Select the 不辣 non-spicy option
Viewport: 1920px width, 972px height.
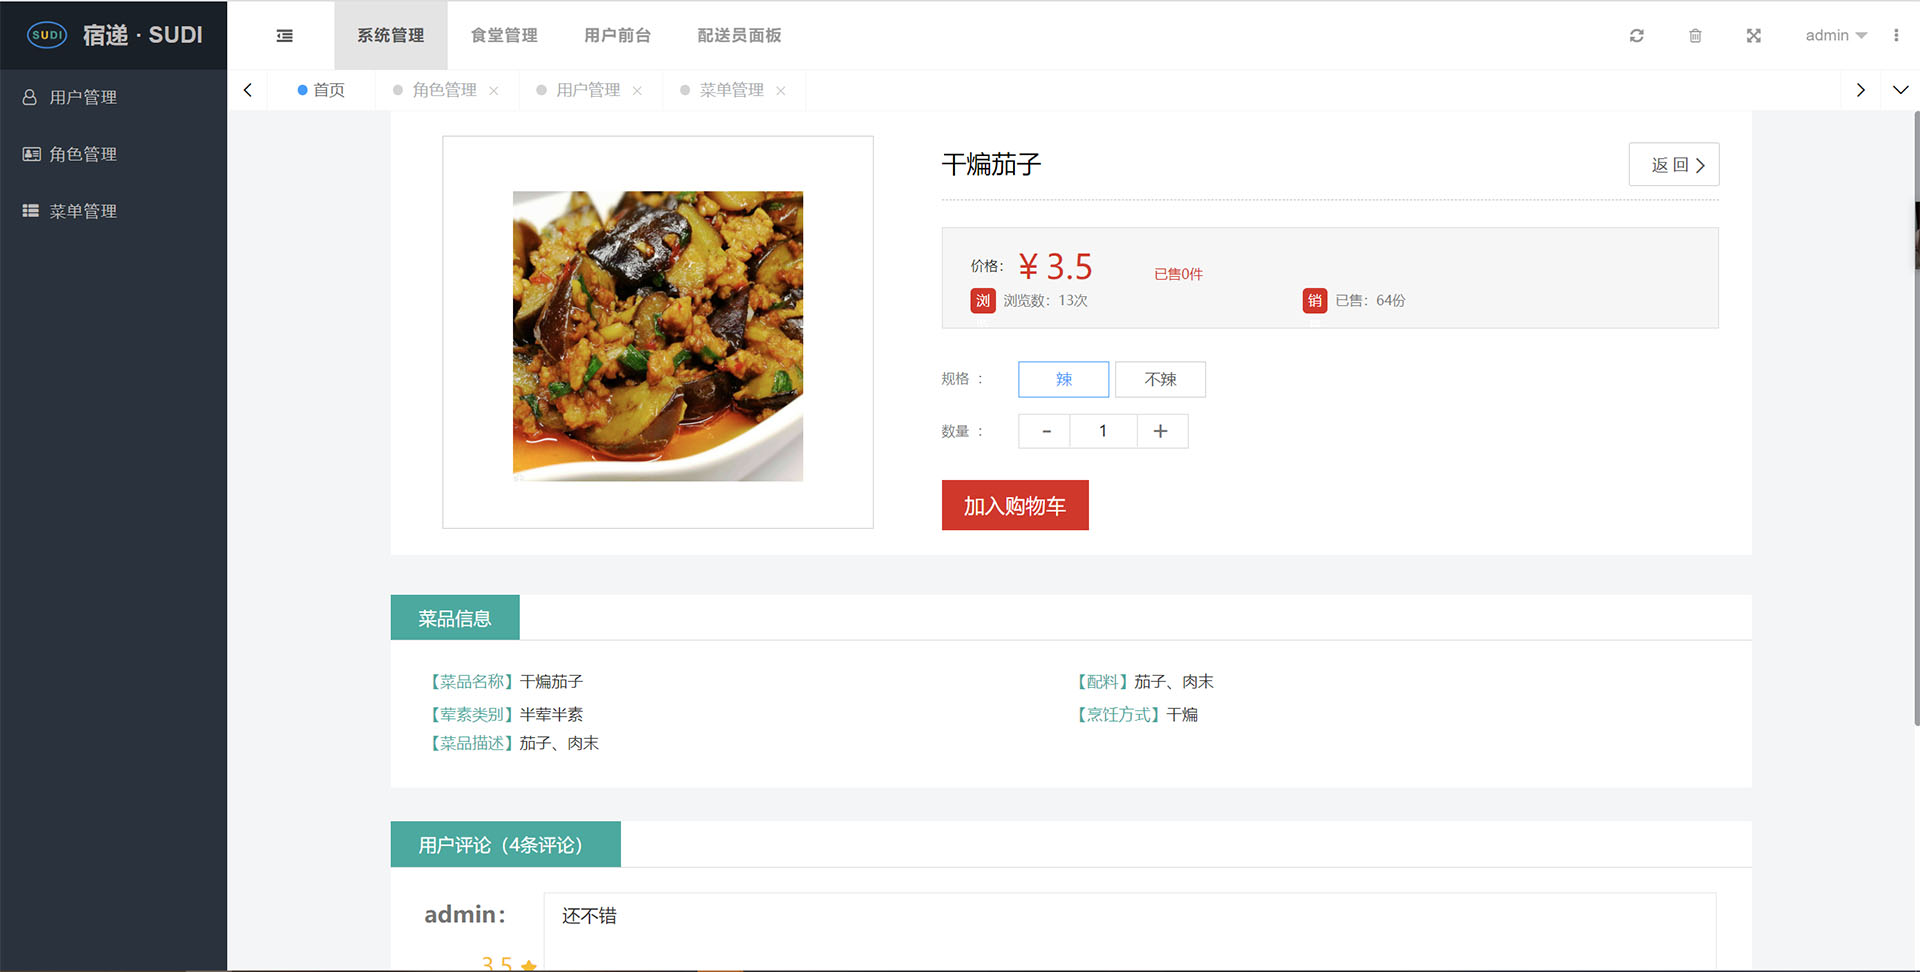tap(1160, 379)
